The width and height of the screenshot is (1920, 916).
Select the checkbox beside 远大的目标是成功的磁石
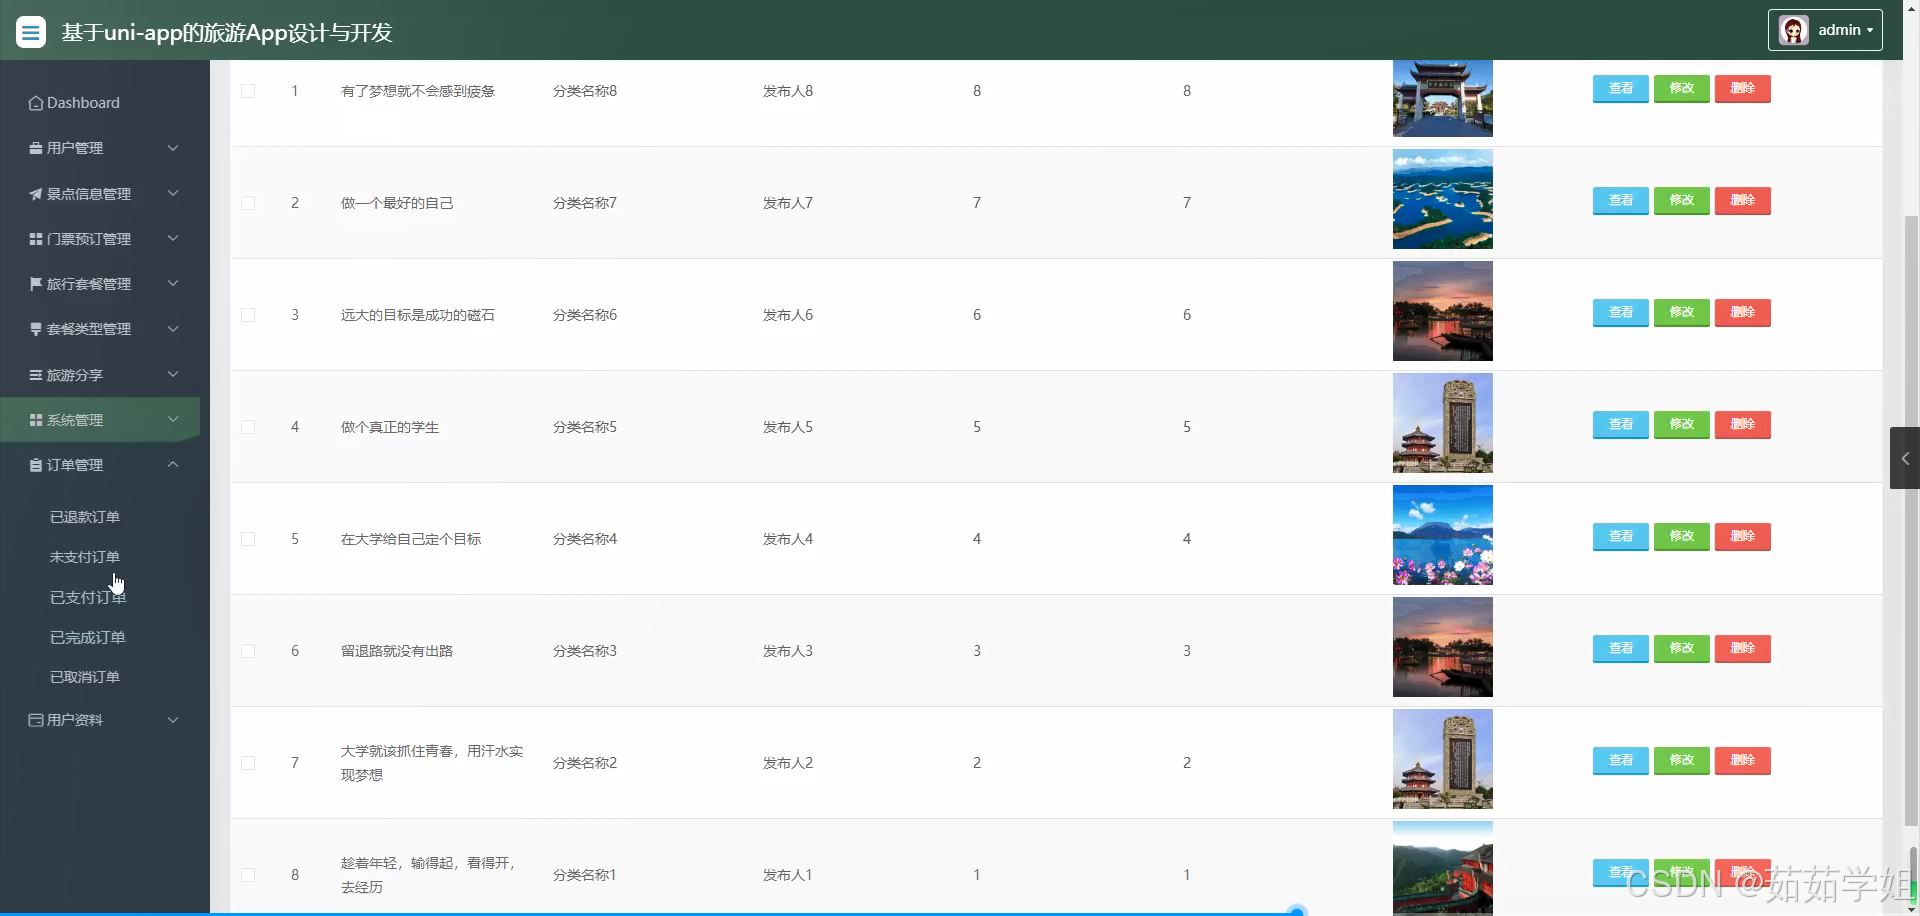[x=248, y=314]
